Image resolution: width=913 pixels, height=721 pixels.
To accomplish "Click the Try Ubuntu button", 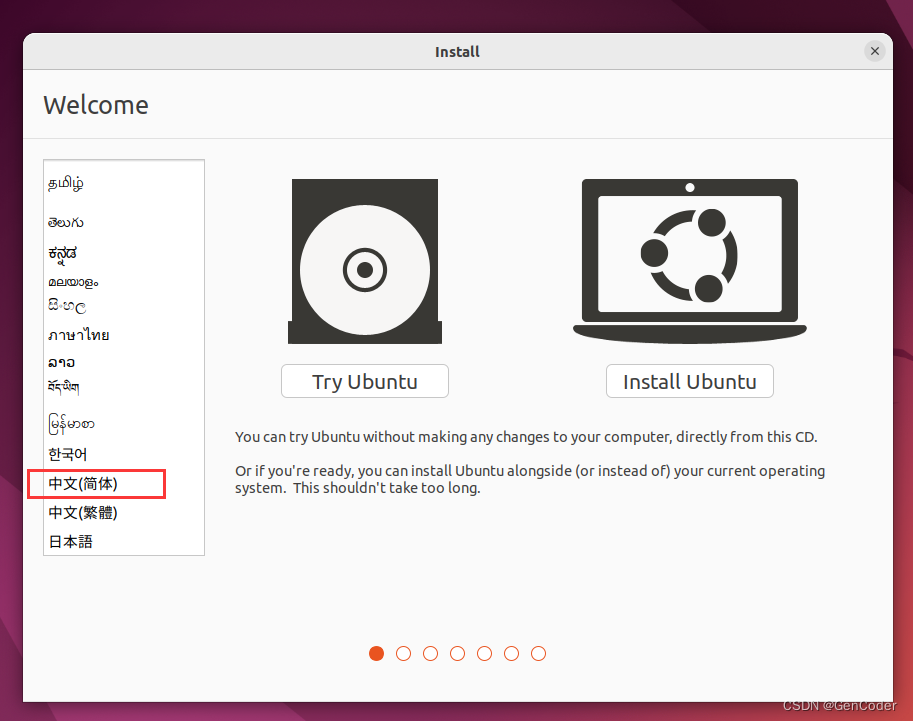I will (365, 381).
